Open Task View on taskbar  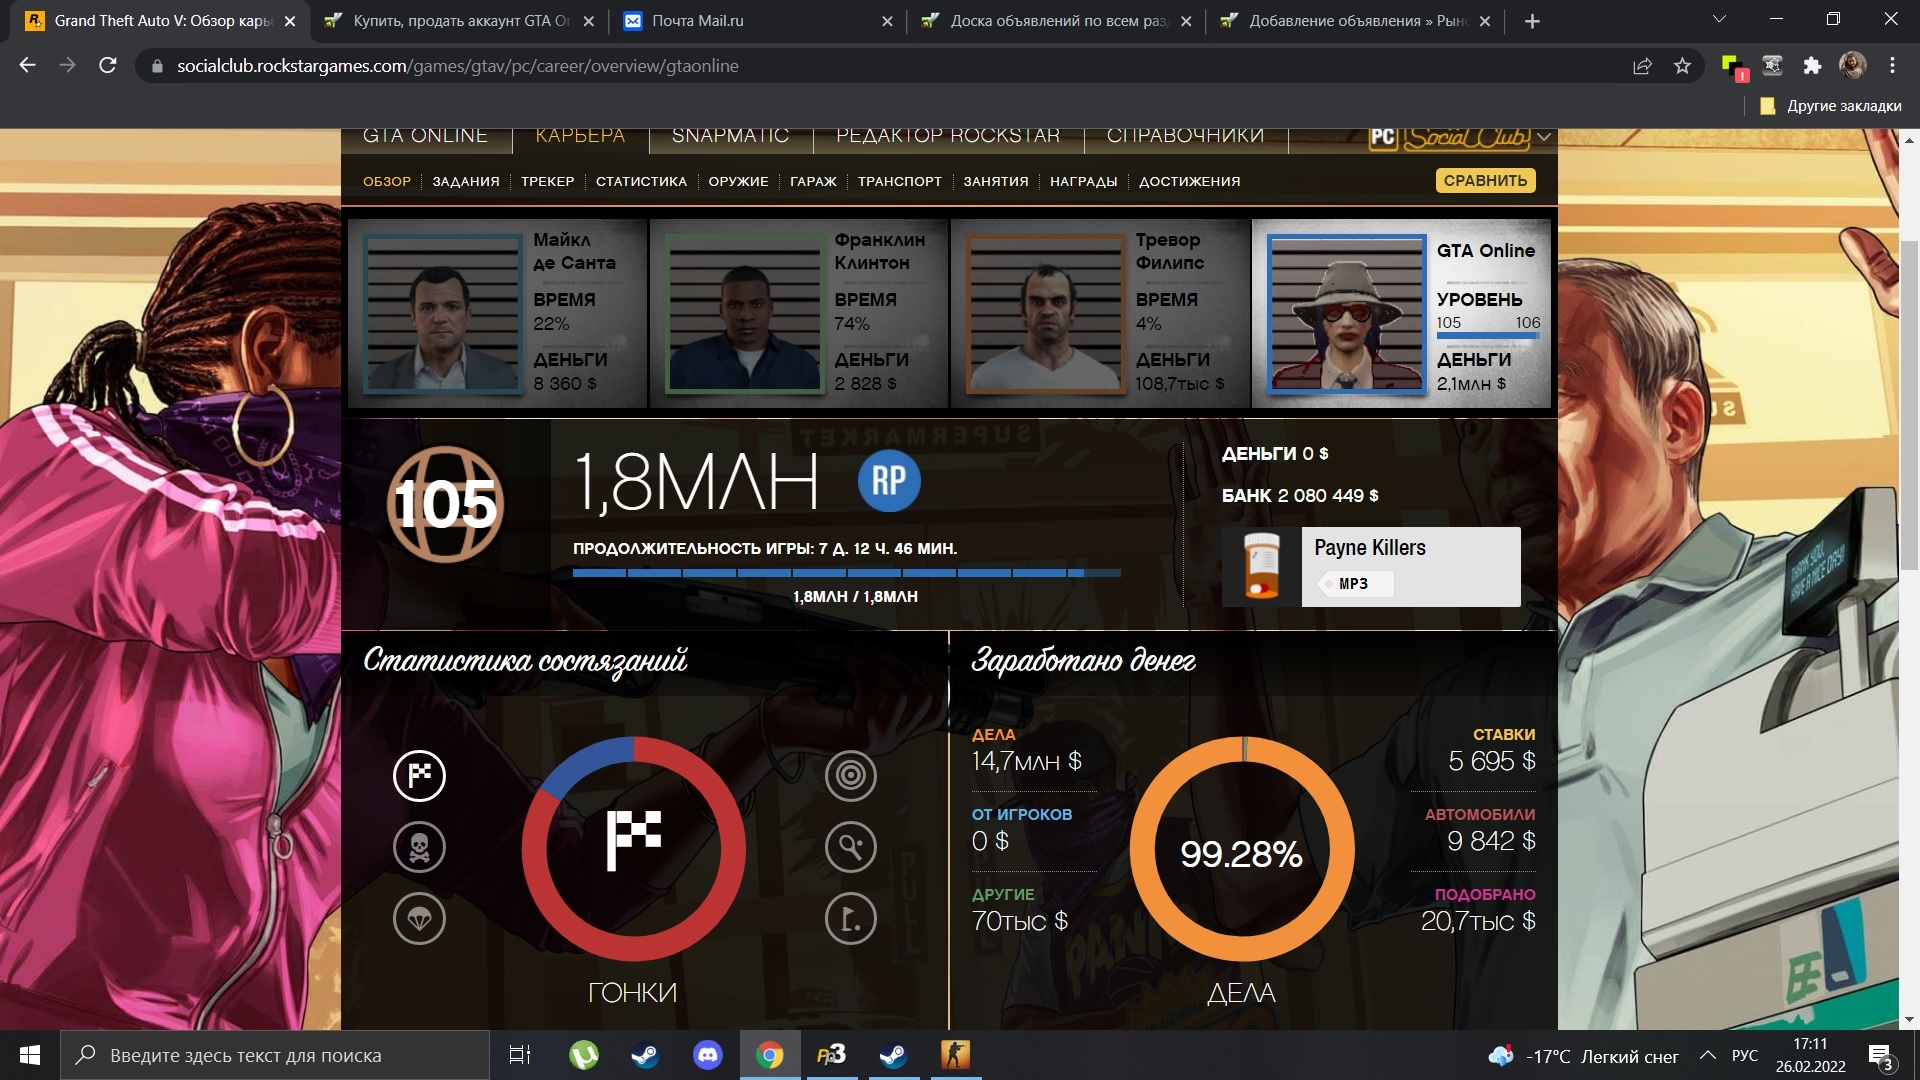(x=520, y=1055)
